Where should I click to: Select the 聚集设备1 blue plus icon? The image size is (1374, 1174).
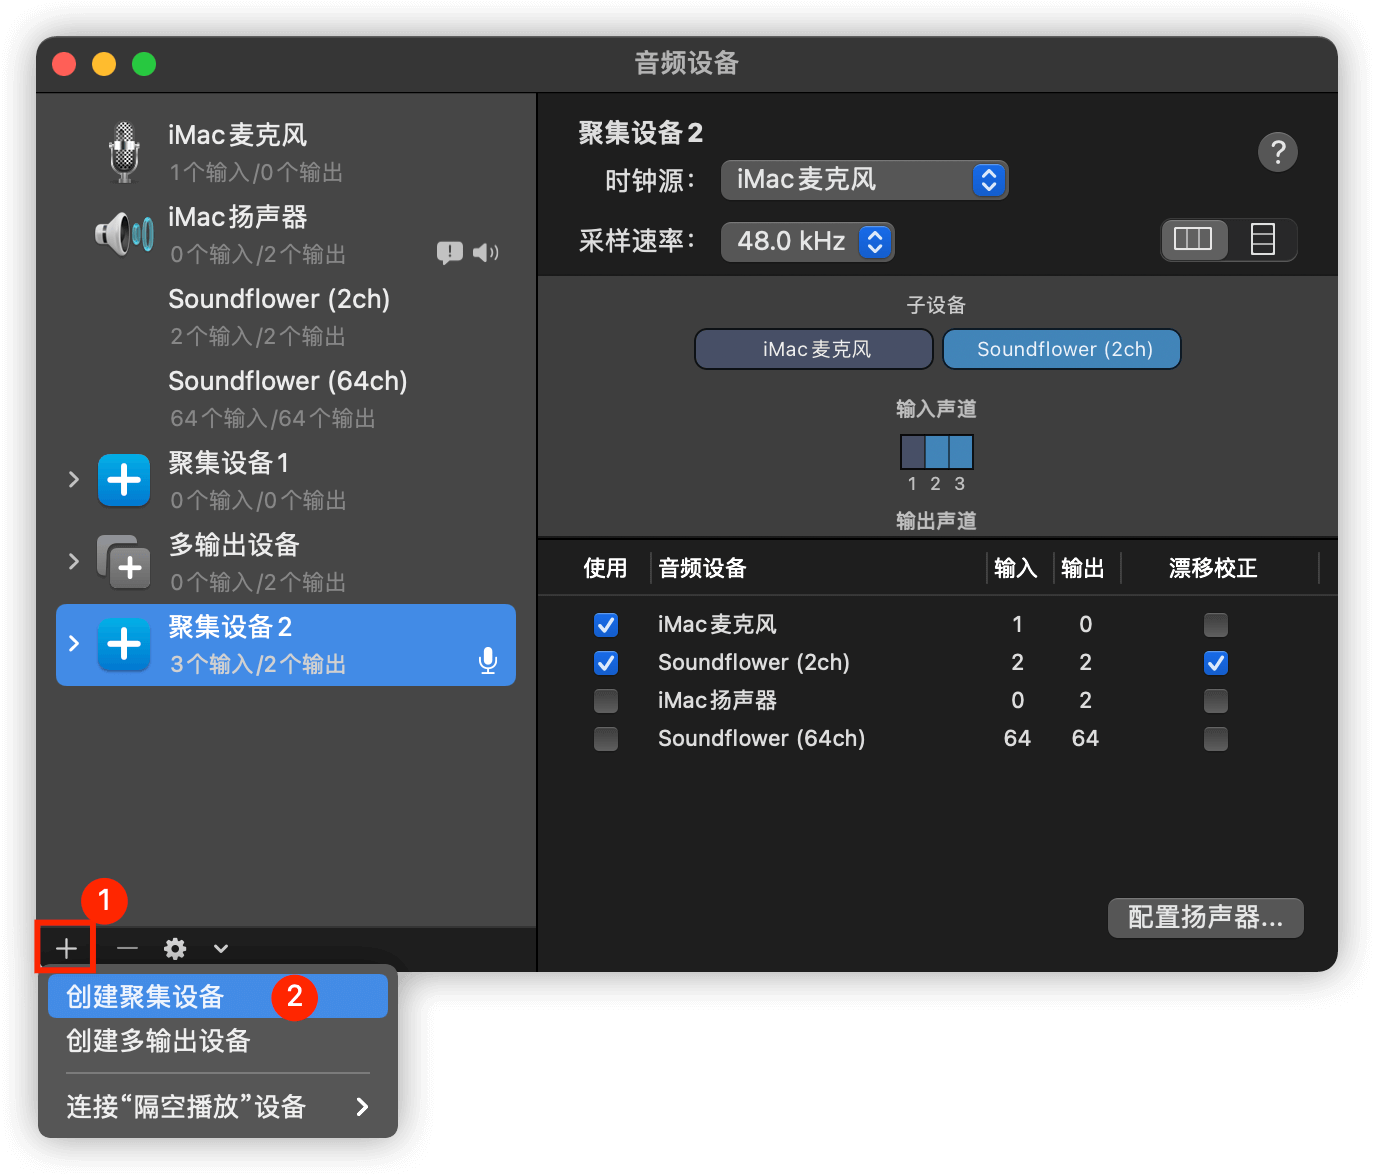[124, 480]
